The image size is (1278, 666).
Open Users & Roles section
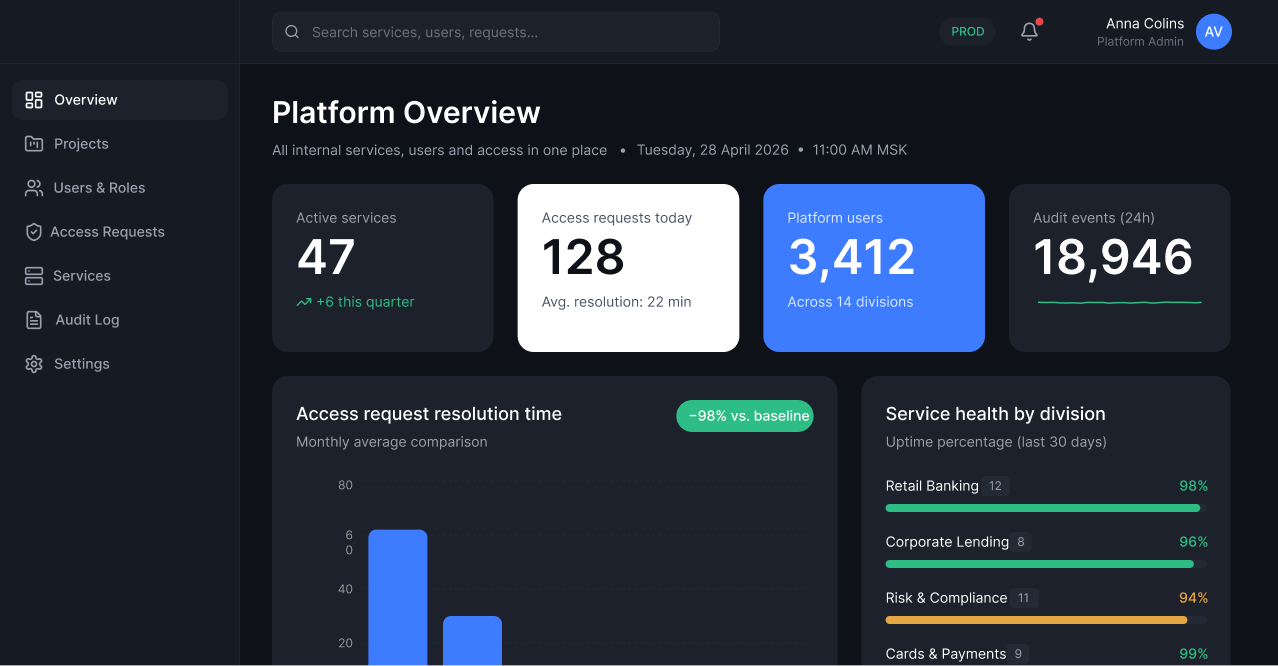pos(120,188)
